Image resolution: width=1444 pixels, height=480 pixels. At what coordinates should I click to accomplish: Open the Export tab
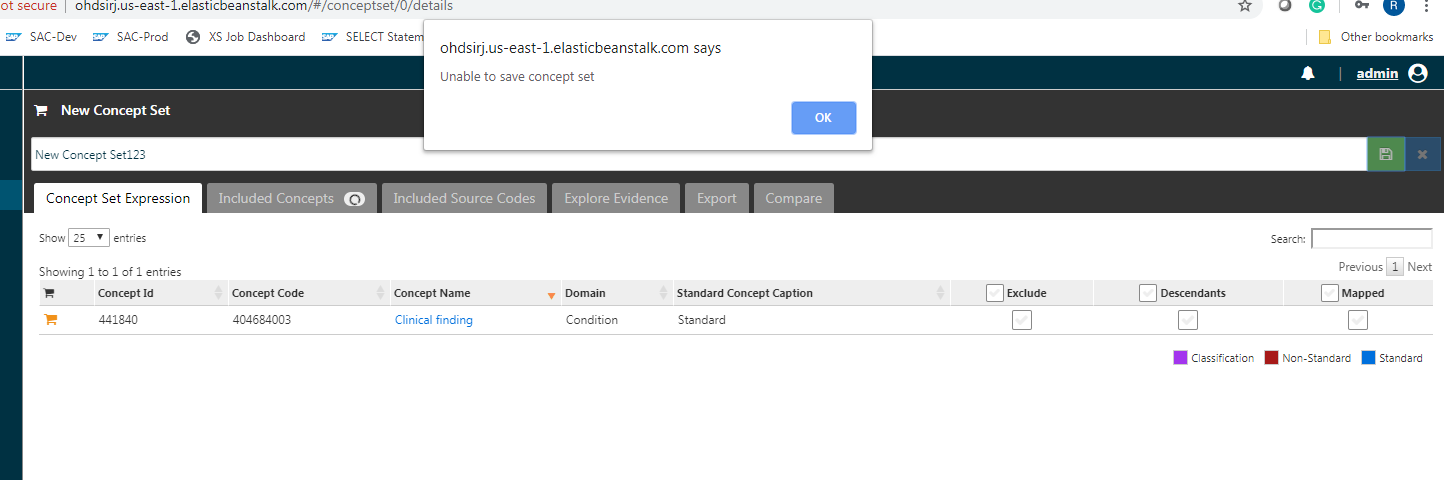tap(717, 198)
